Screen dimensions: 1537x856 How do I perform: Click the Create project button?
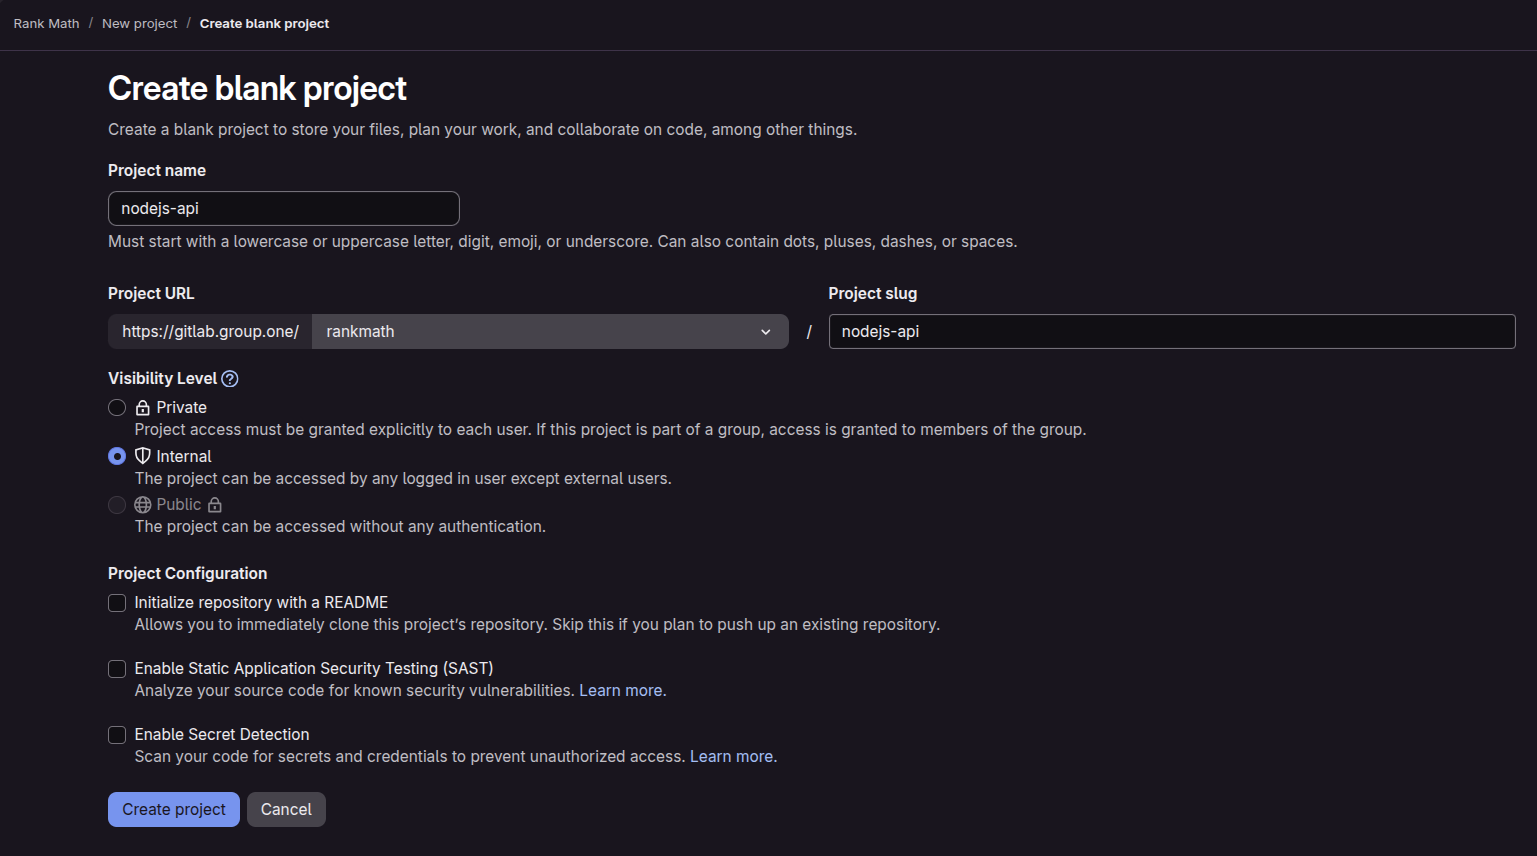(174, 810)
